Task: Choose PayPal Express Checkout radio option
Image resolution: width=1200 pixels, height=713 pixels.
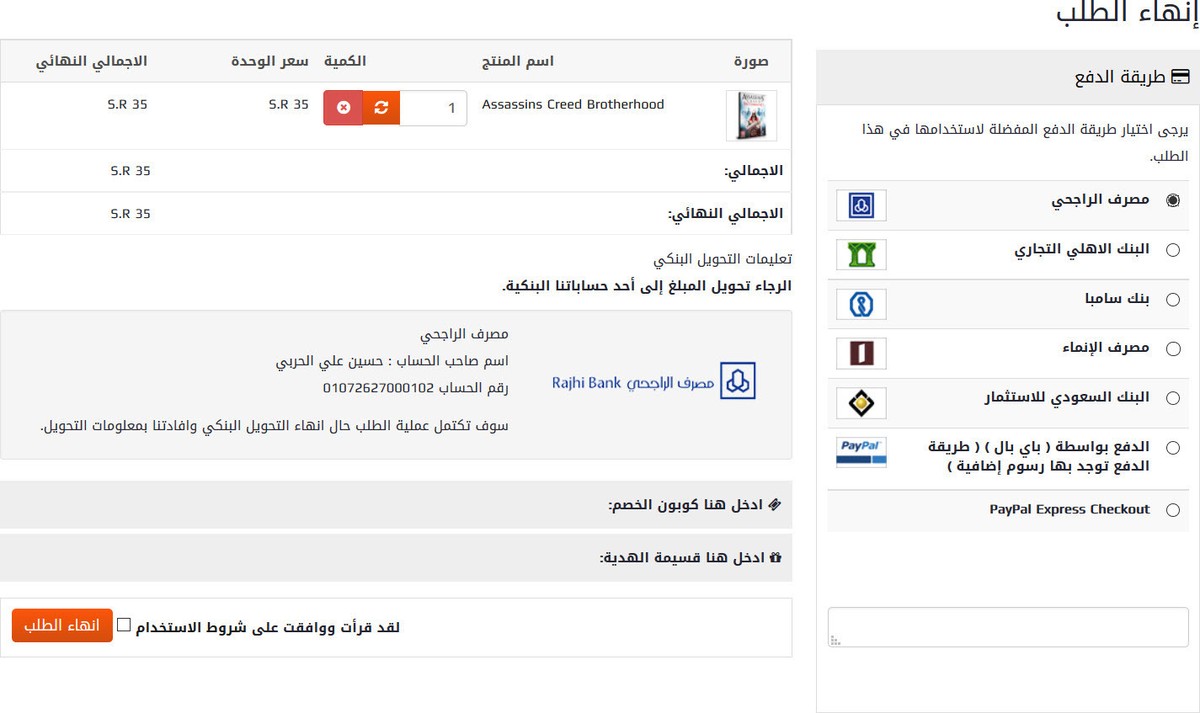Action: coord(1173,510)
